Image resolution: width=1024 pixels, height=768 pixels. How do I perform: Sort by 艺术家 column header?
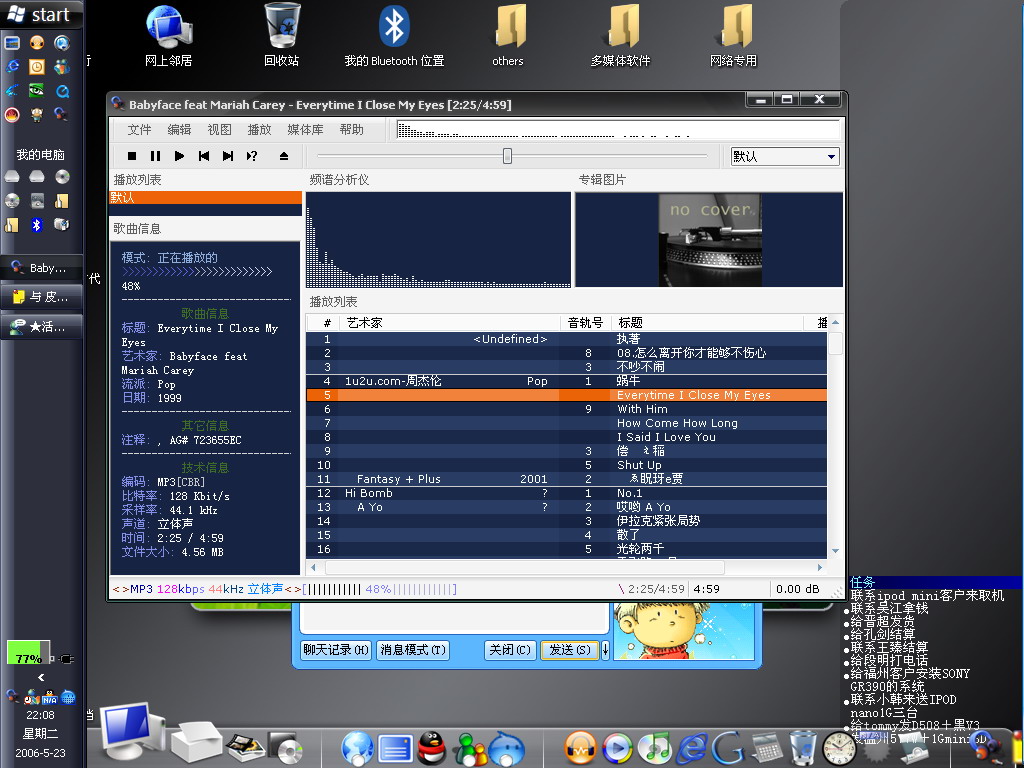[x=449, y=323]
